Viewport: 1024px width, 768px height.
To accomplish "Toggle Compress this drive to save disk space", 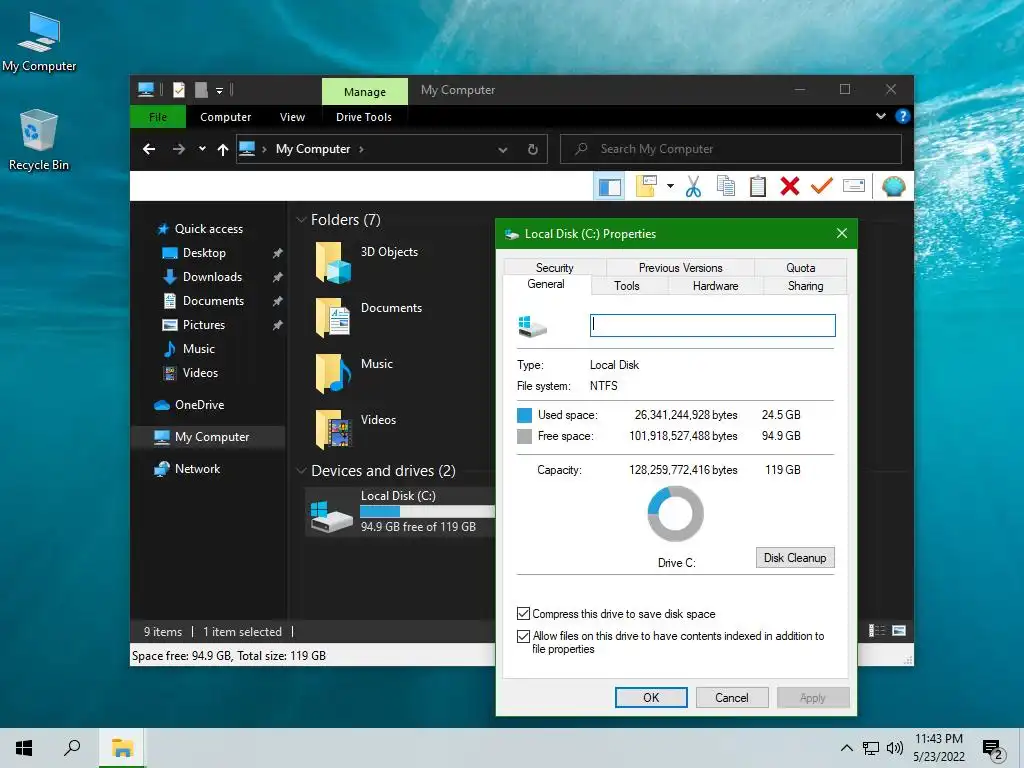I will [523, 614].
